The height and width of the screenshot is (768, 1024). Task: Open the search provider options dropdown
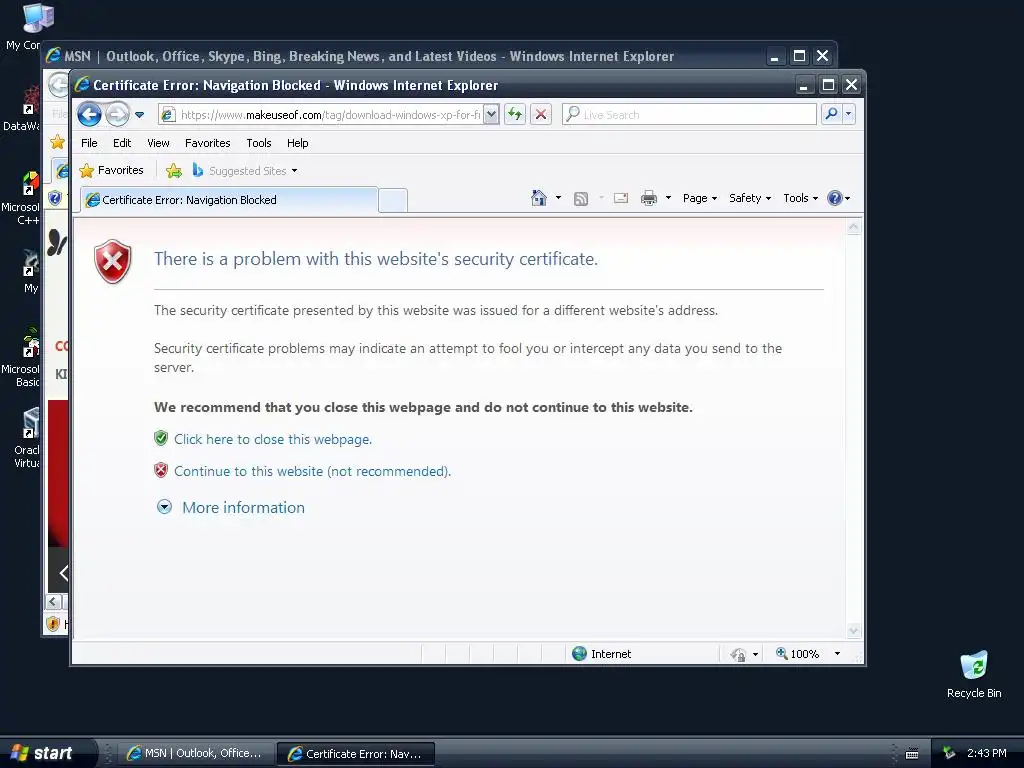click(x=848, y=114)
